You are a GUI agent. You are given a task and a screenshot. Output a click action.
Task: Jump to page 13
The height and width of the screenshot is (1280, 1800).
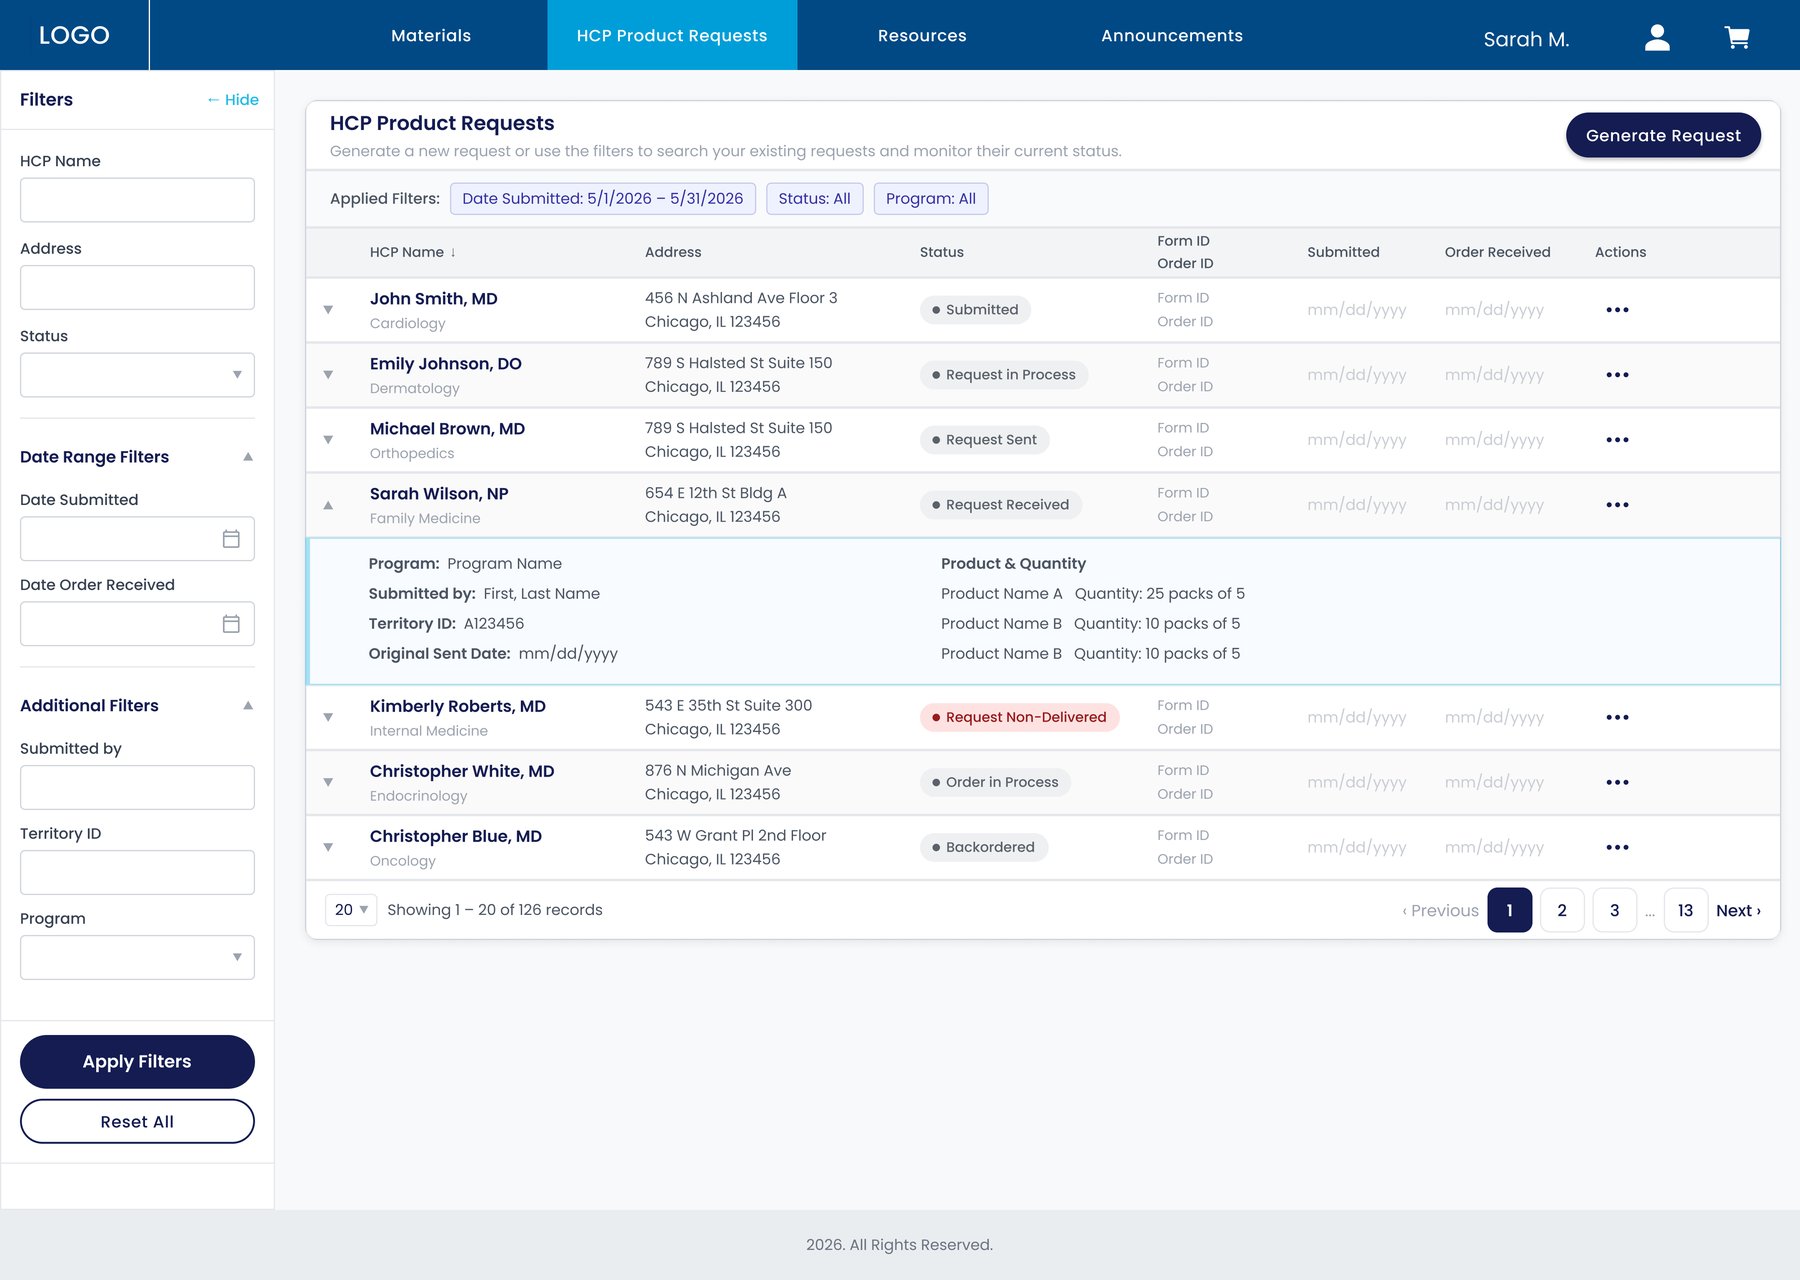tap(1685, 910)
